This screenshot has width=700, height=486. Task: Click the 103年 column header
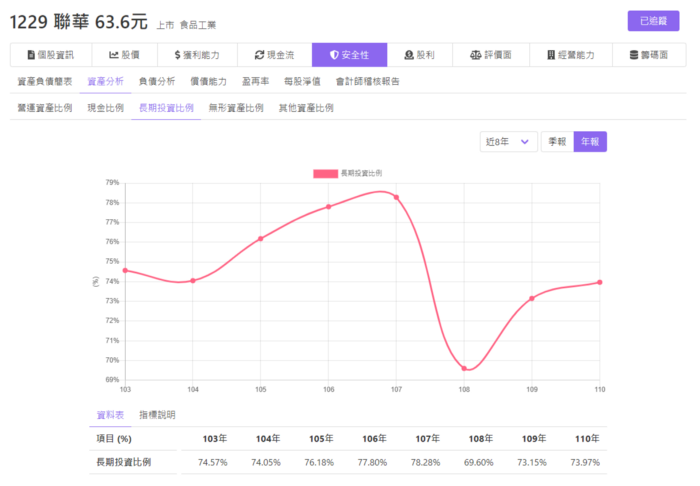215,439
